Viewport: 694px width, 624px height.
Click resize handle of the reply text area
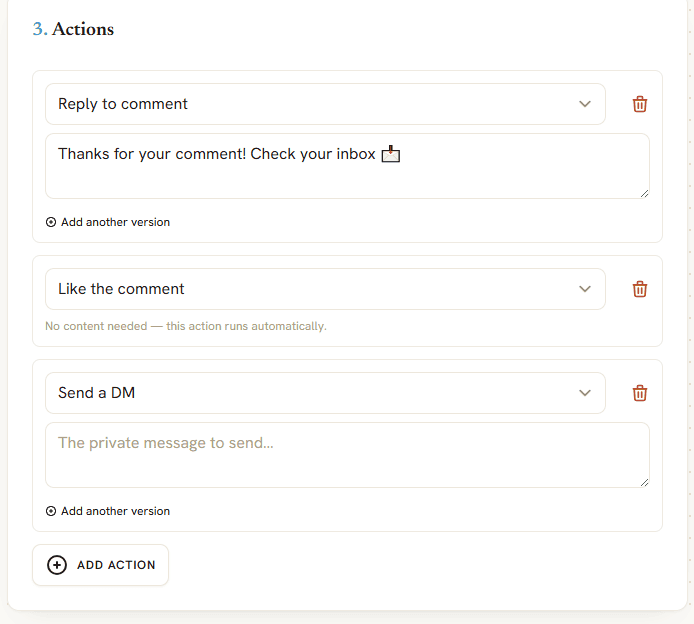(x=644, y=193)
